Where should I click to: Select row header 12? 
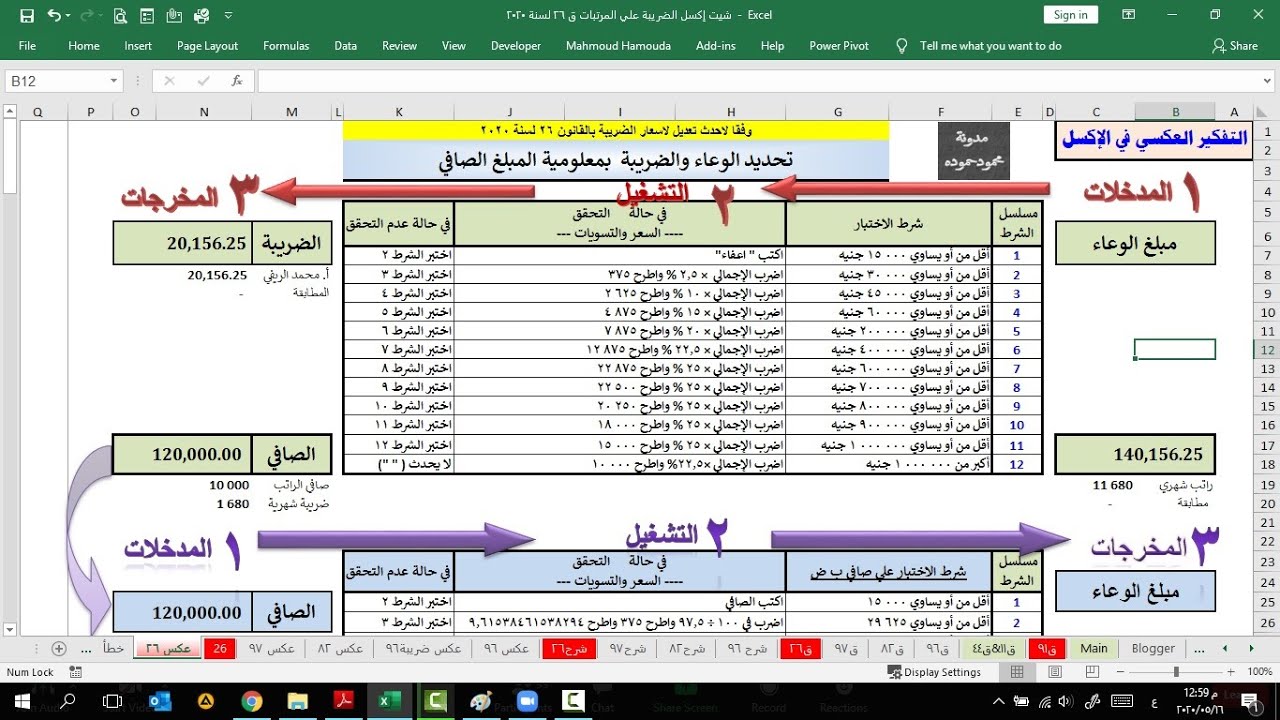click(1266, 350)
